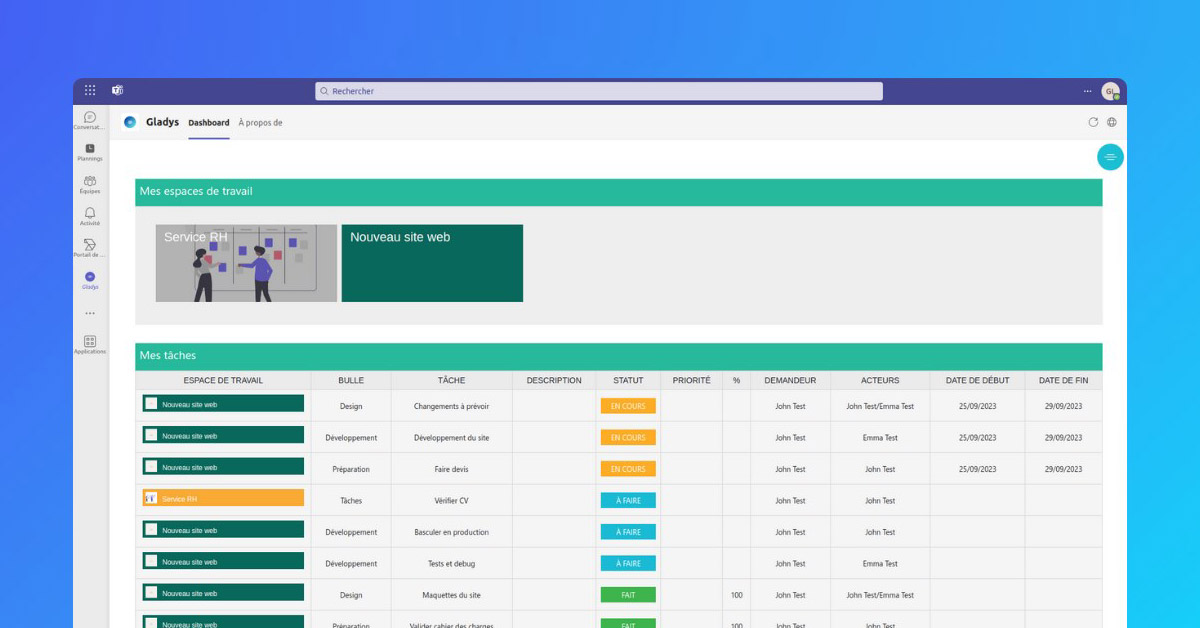Viewport: 1200px width, 628px height.
Task: Click FAIT status of Maquettes du site
Action: [628, 595]
